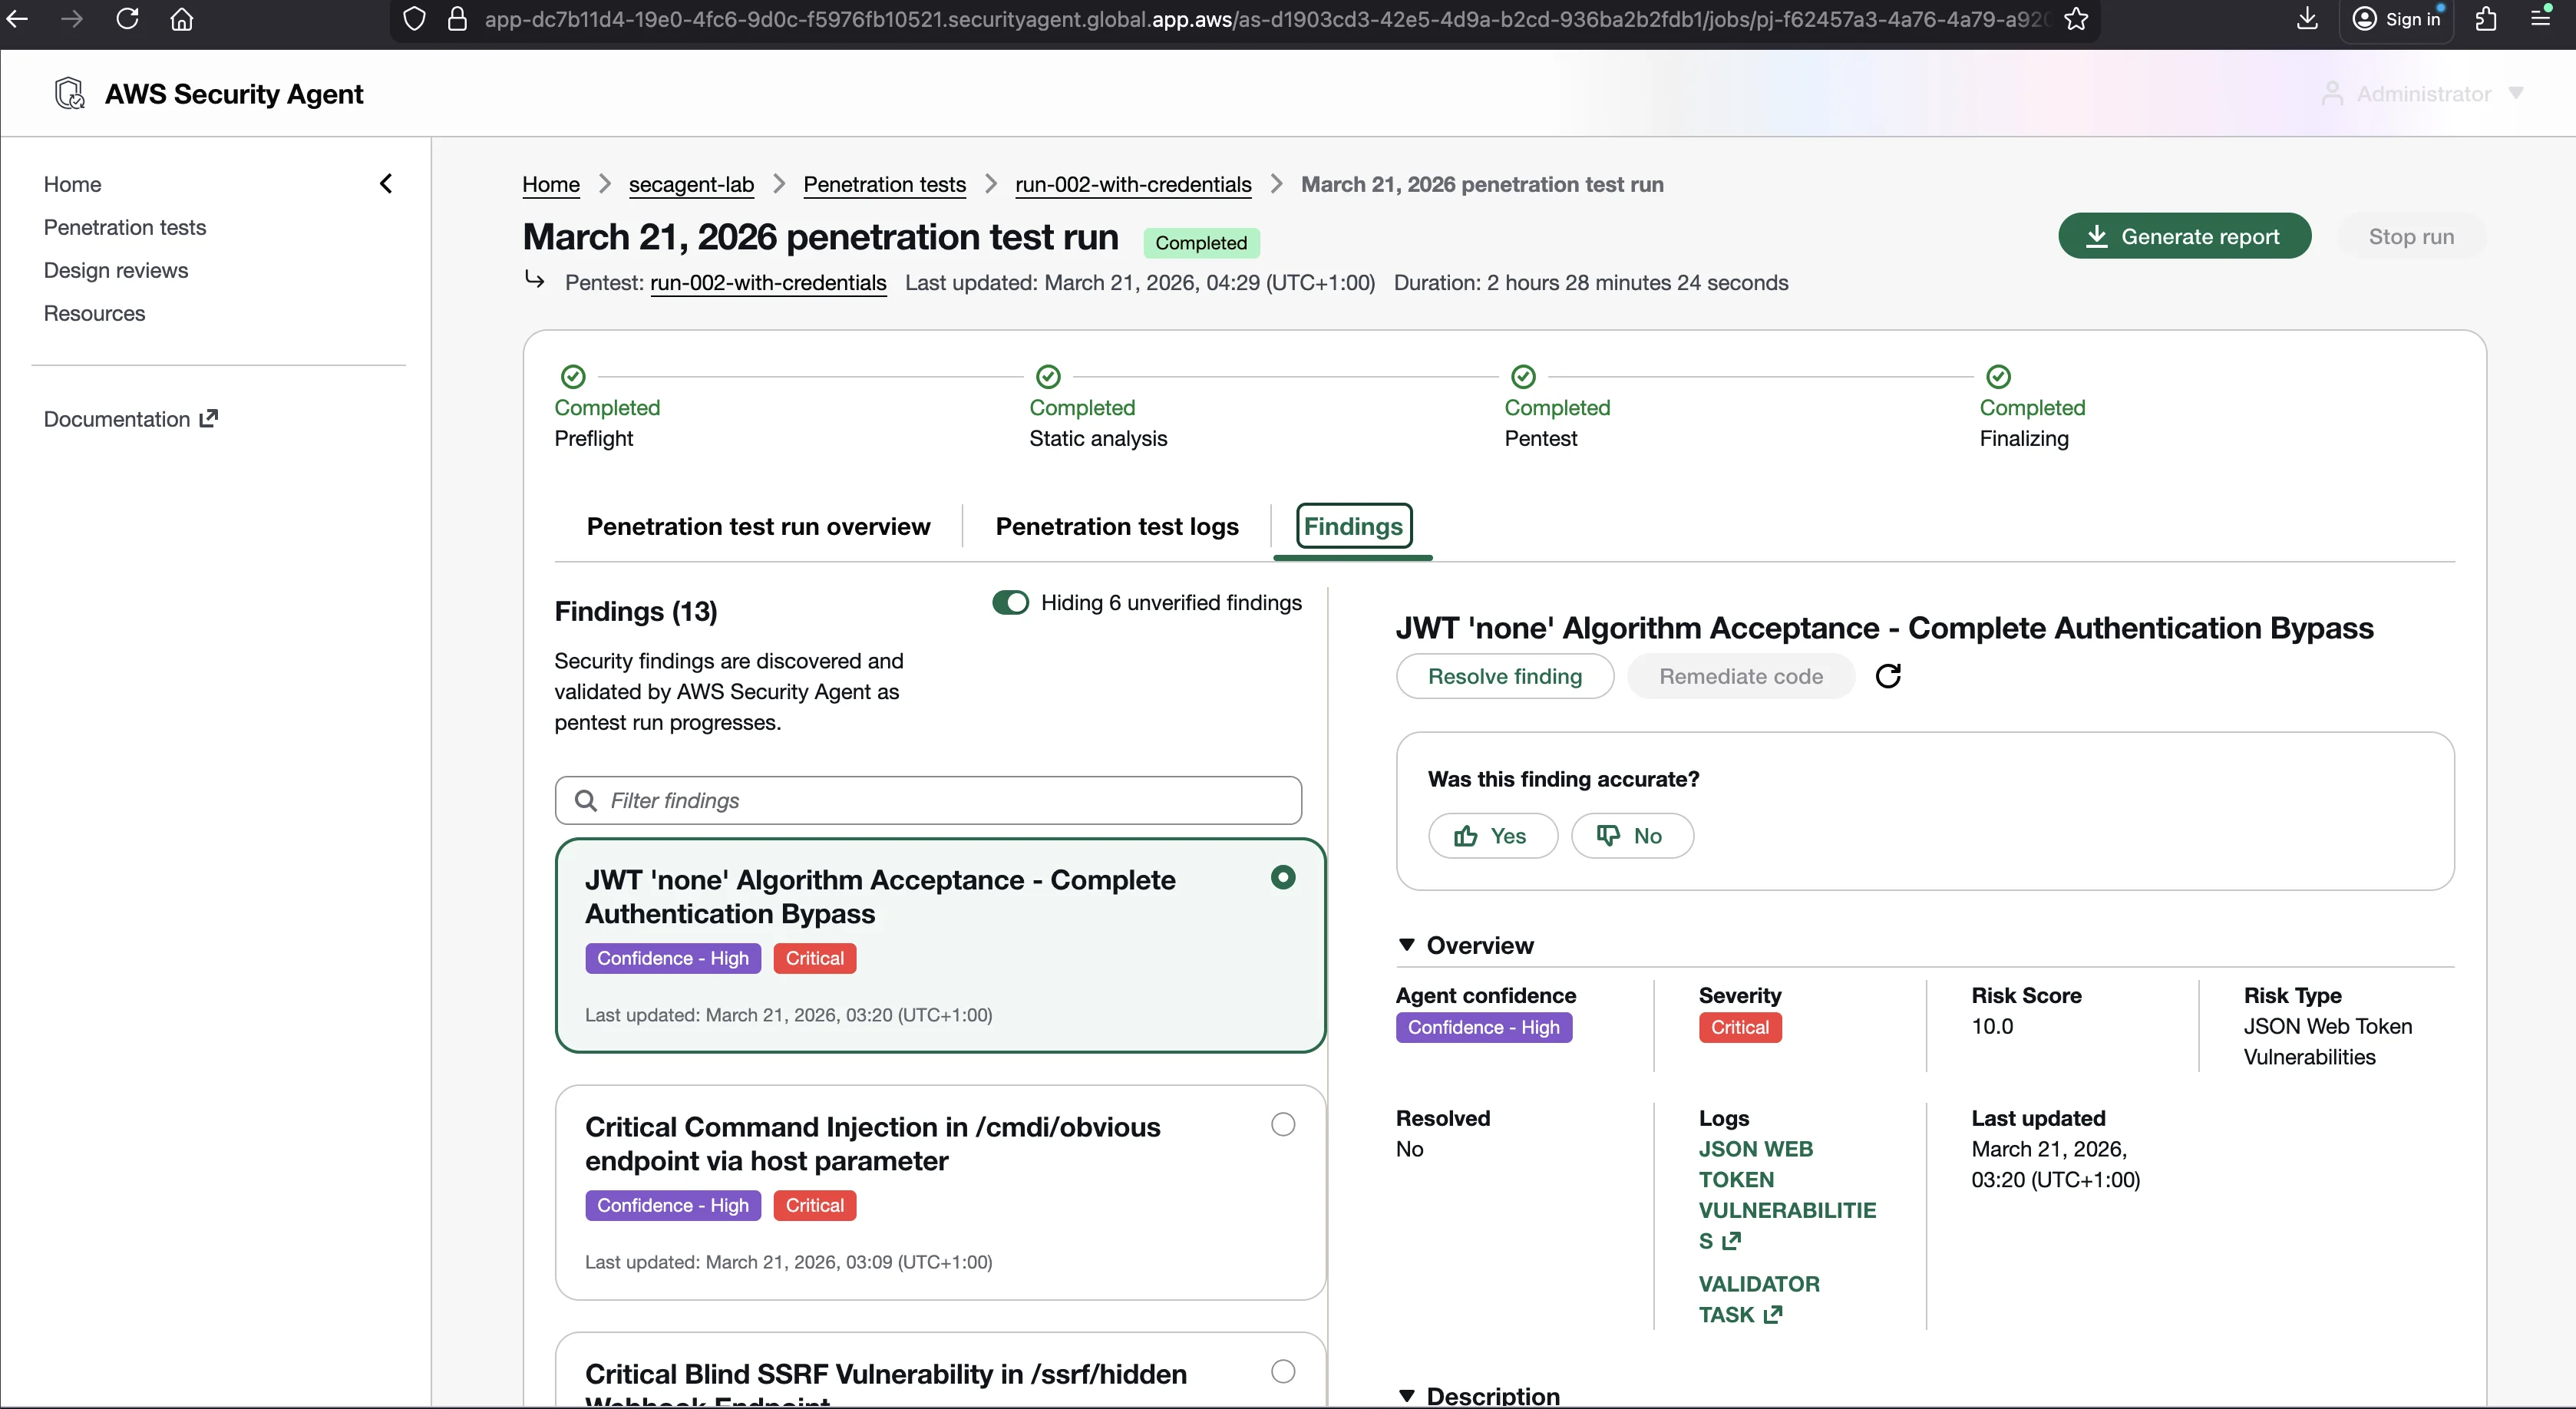The height and width of the screenshot is (1409, 2576).
Task: Click the Resolved value No
Action: (x=1409, y=1149)
